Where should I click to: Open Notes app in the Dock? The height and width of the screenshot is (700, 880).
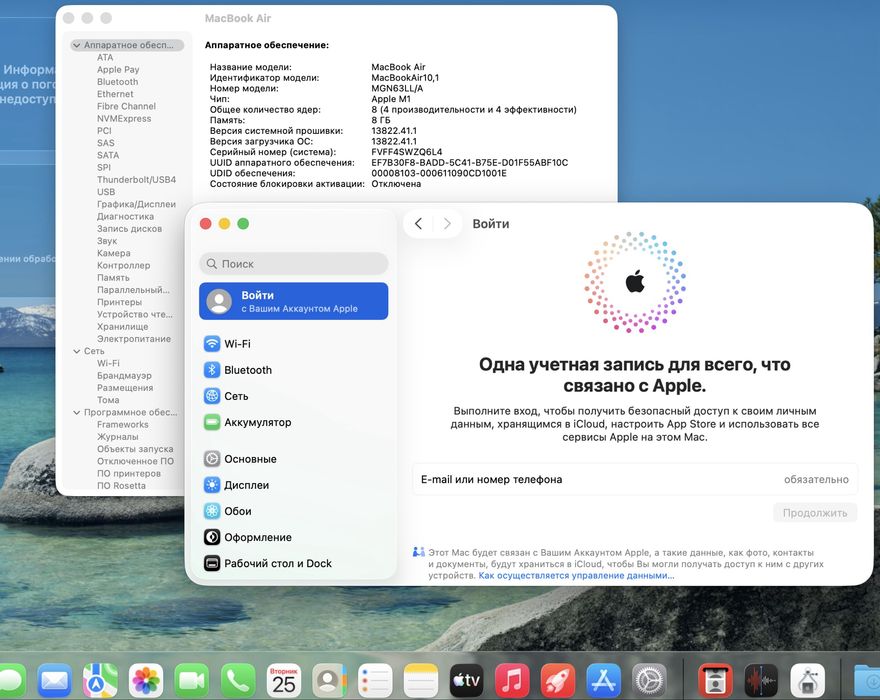click(421, 680)
